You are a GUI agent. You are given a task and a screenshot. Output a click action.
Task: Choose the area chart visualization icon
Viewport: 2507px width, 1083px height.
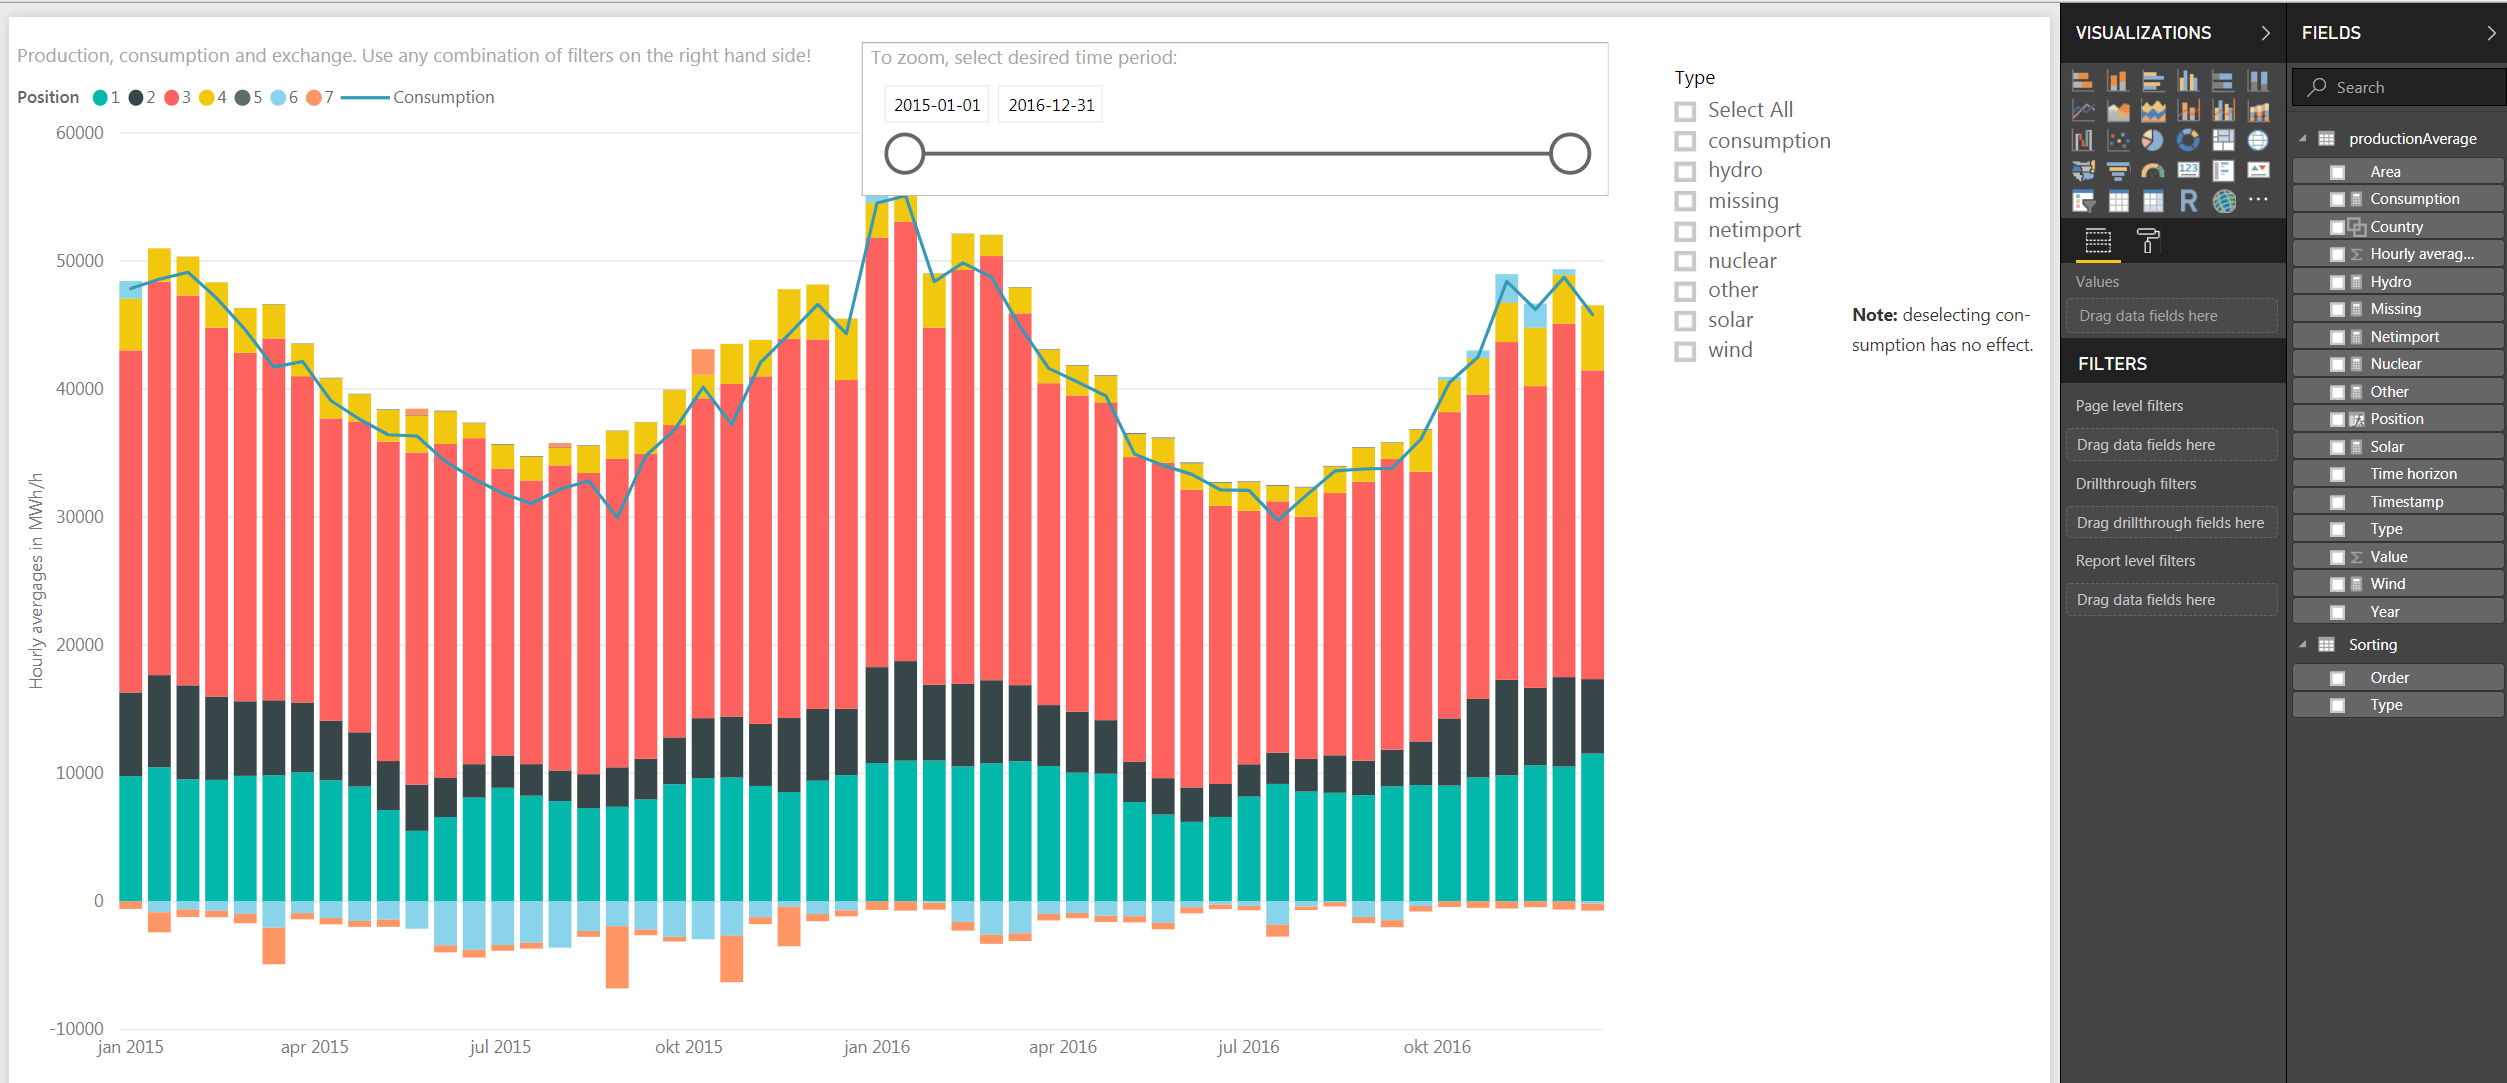coord(2118,111)
